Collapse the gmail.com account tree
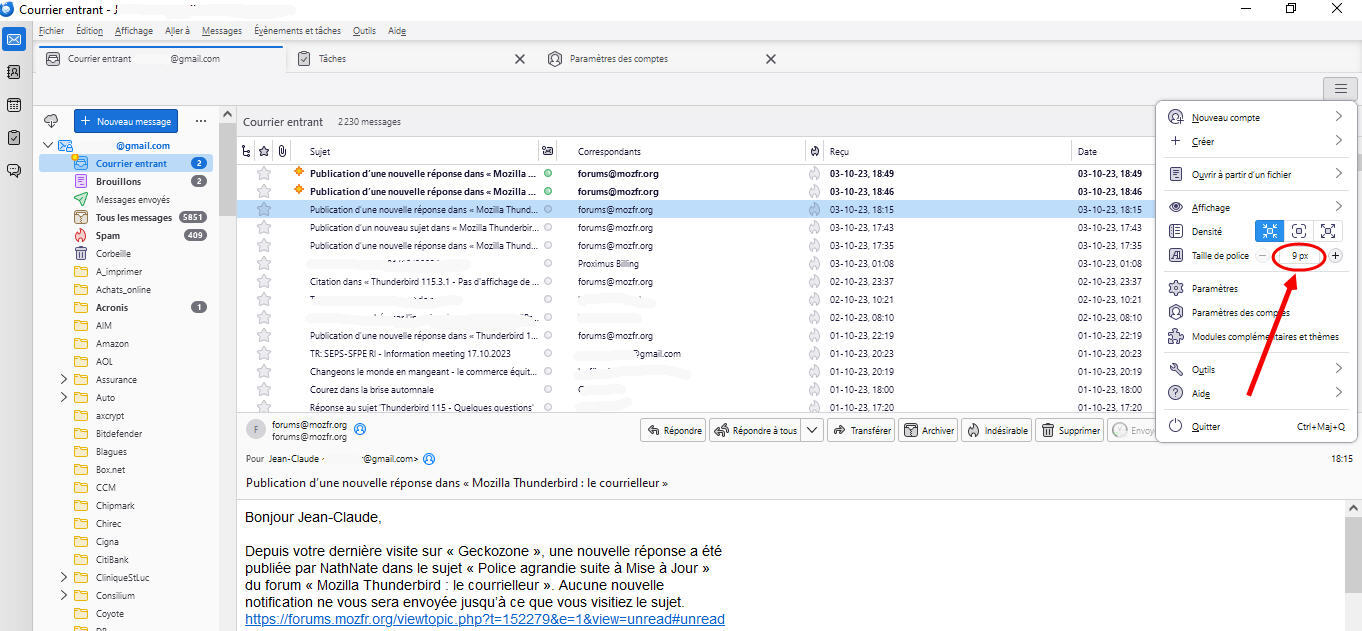Image resolution: width=1362 pixels, height=631 pixels. tap(47, 146)
